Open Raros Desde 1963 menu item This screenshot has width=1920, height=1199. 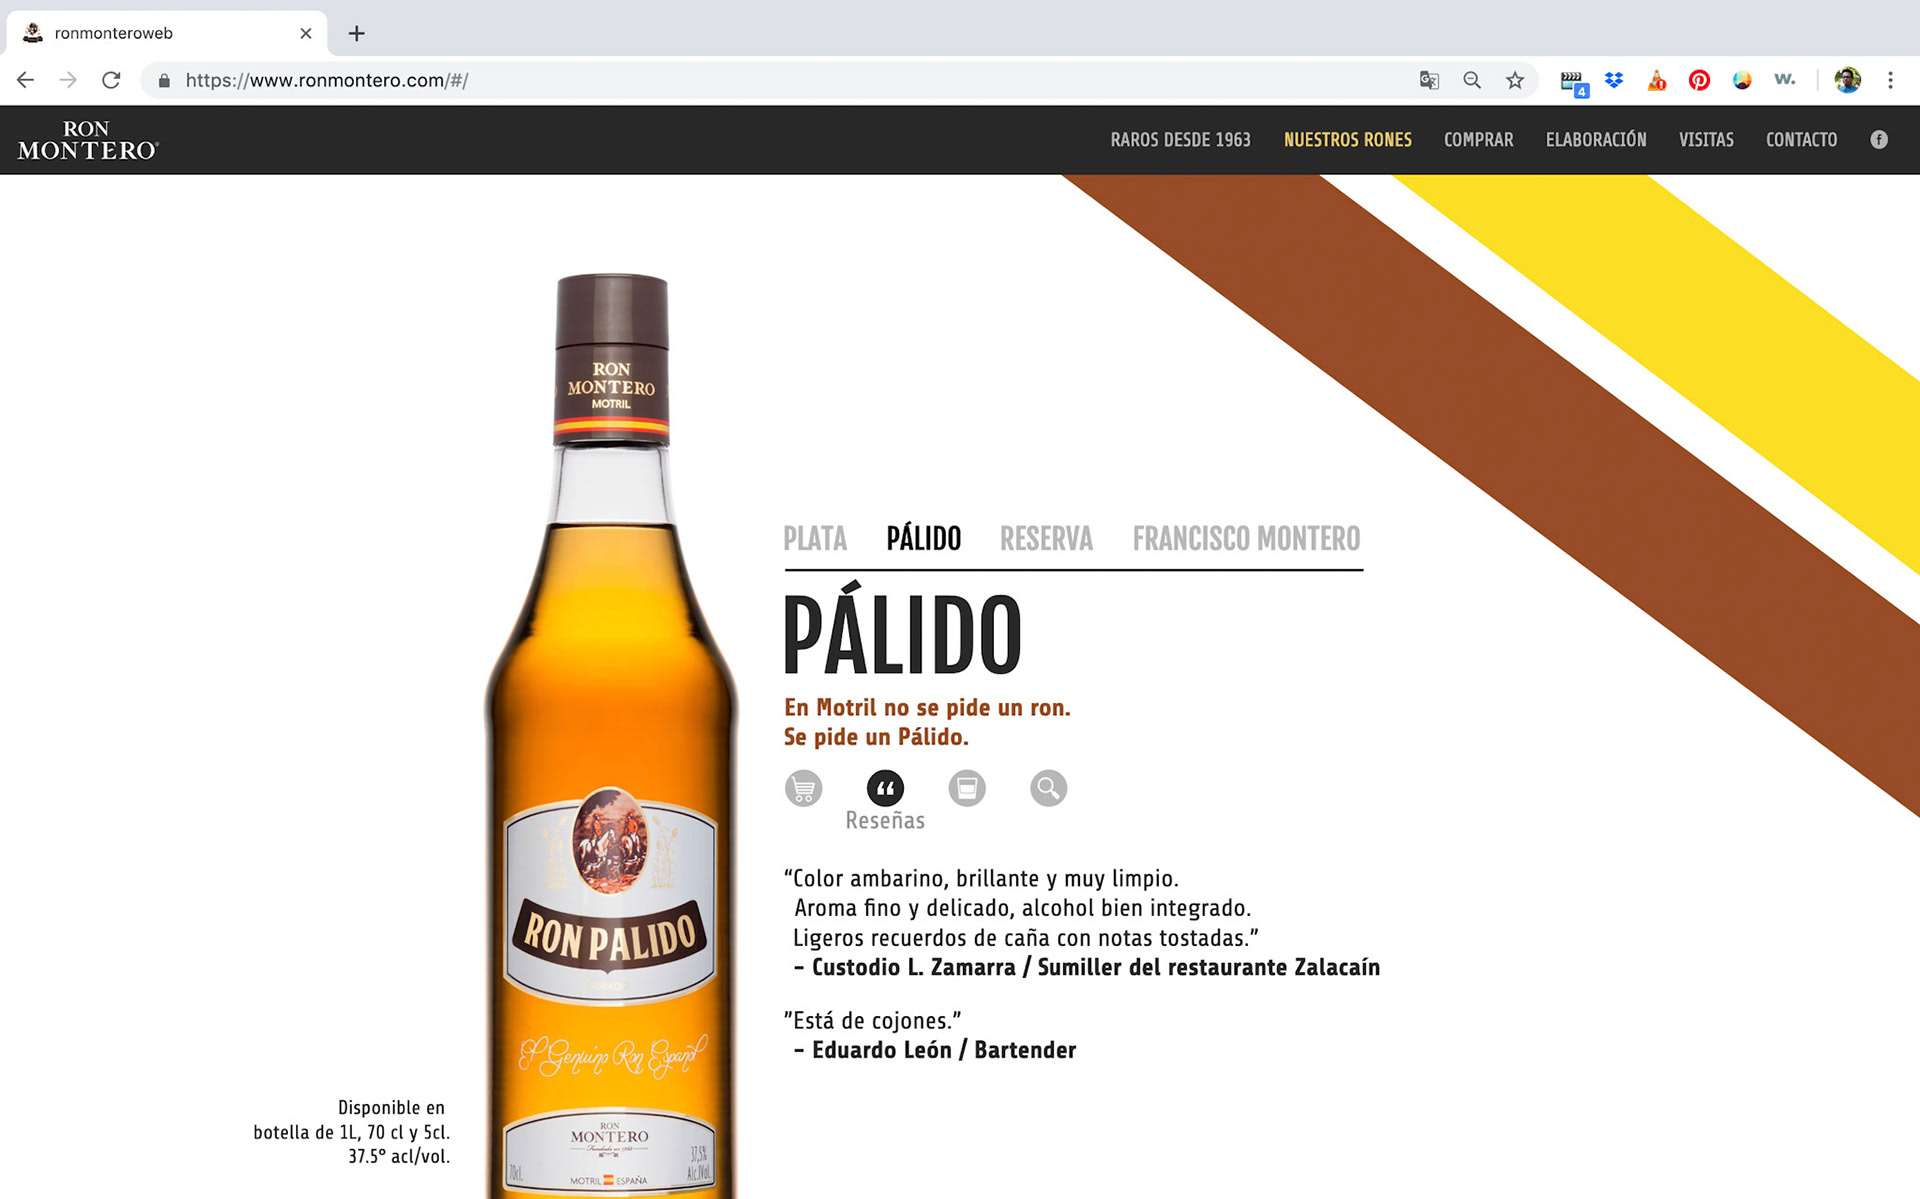pos(1180,140)
